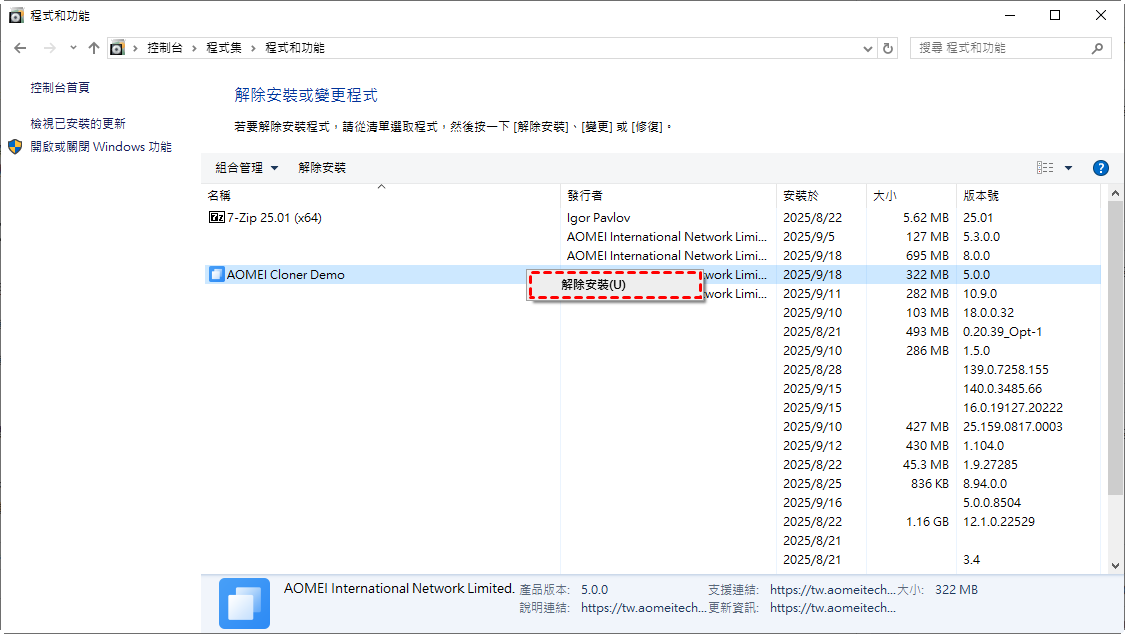The image size is (1125, 634).
Task: Open 檢視已安裝的更新 link
Action: tap(78, 124)
